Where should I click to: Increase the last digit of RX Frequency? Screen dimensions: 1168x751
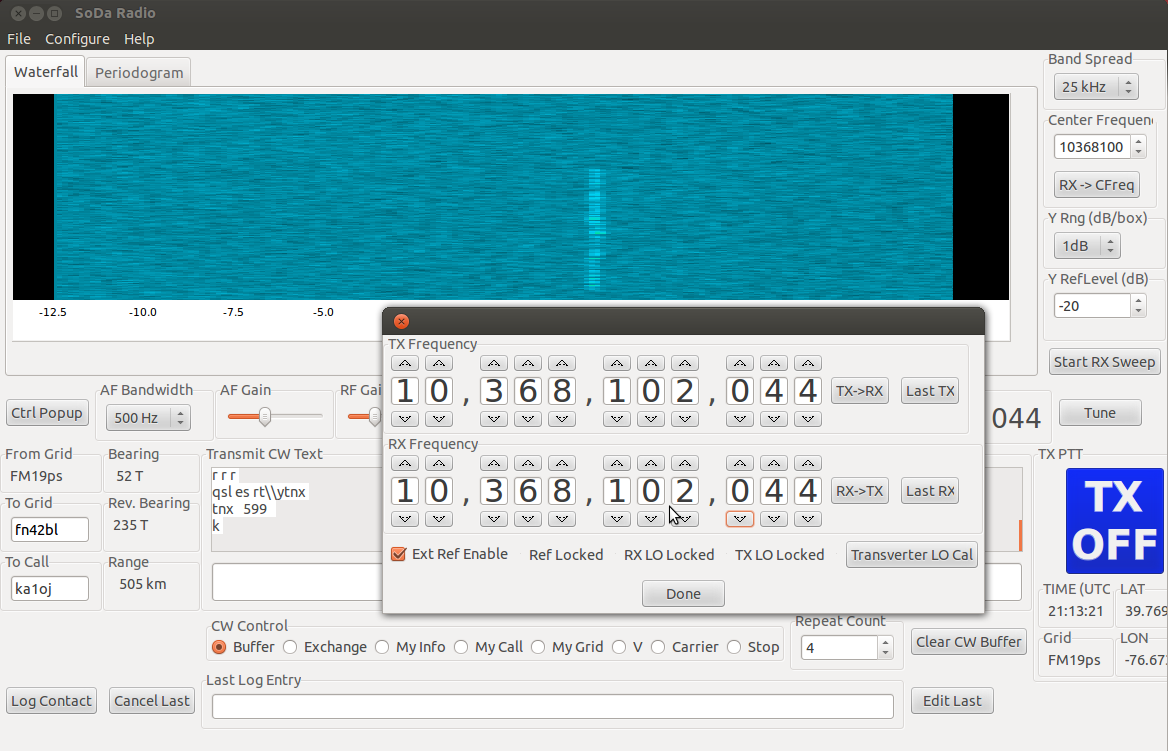point(807,463)
